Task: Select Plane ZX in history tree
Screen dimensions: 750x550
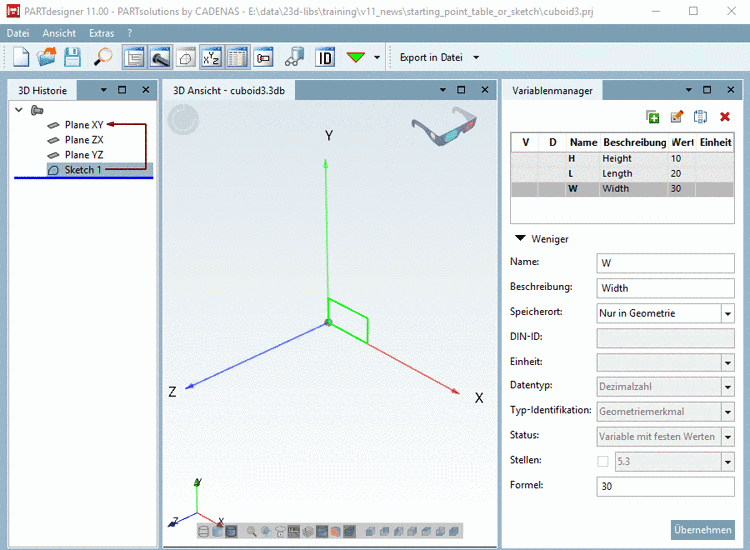Action: (x=84, y=140)
